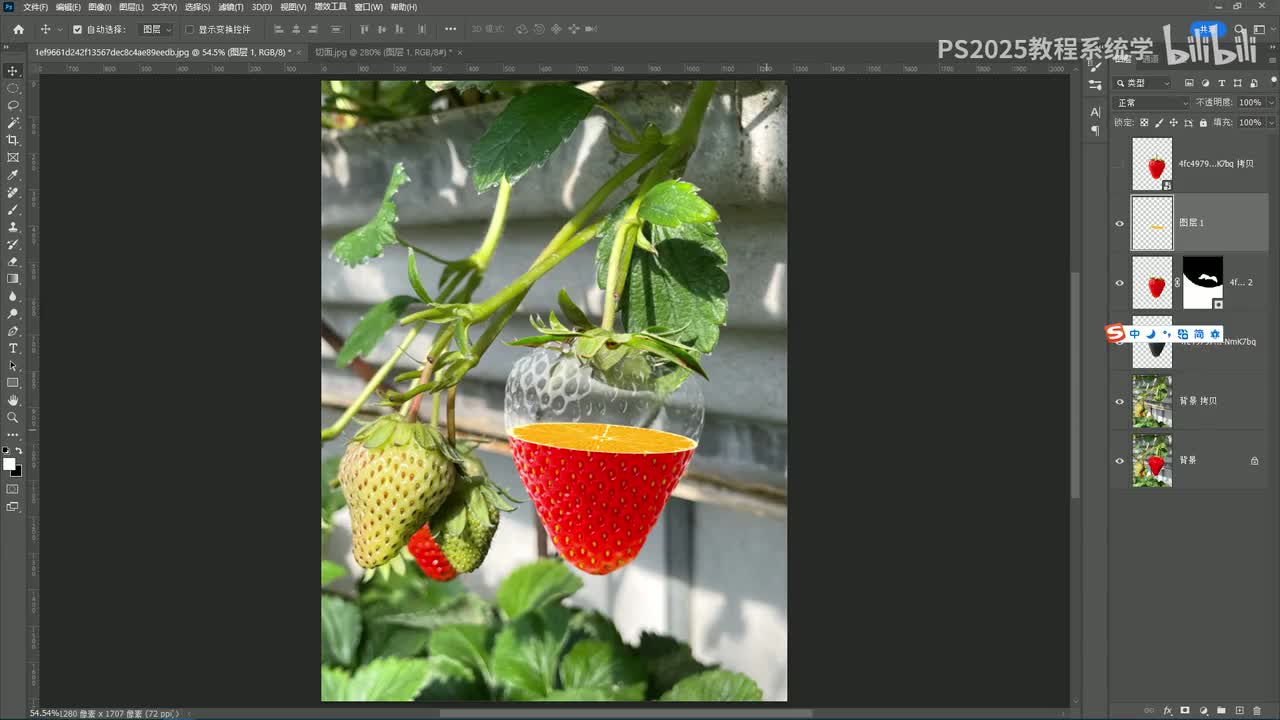The height and width of the screenshot is (720, 1280).
Task: Hide the 背景 拷贝 layer
Action: (1119, 401)
